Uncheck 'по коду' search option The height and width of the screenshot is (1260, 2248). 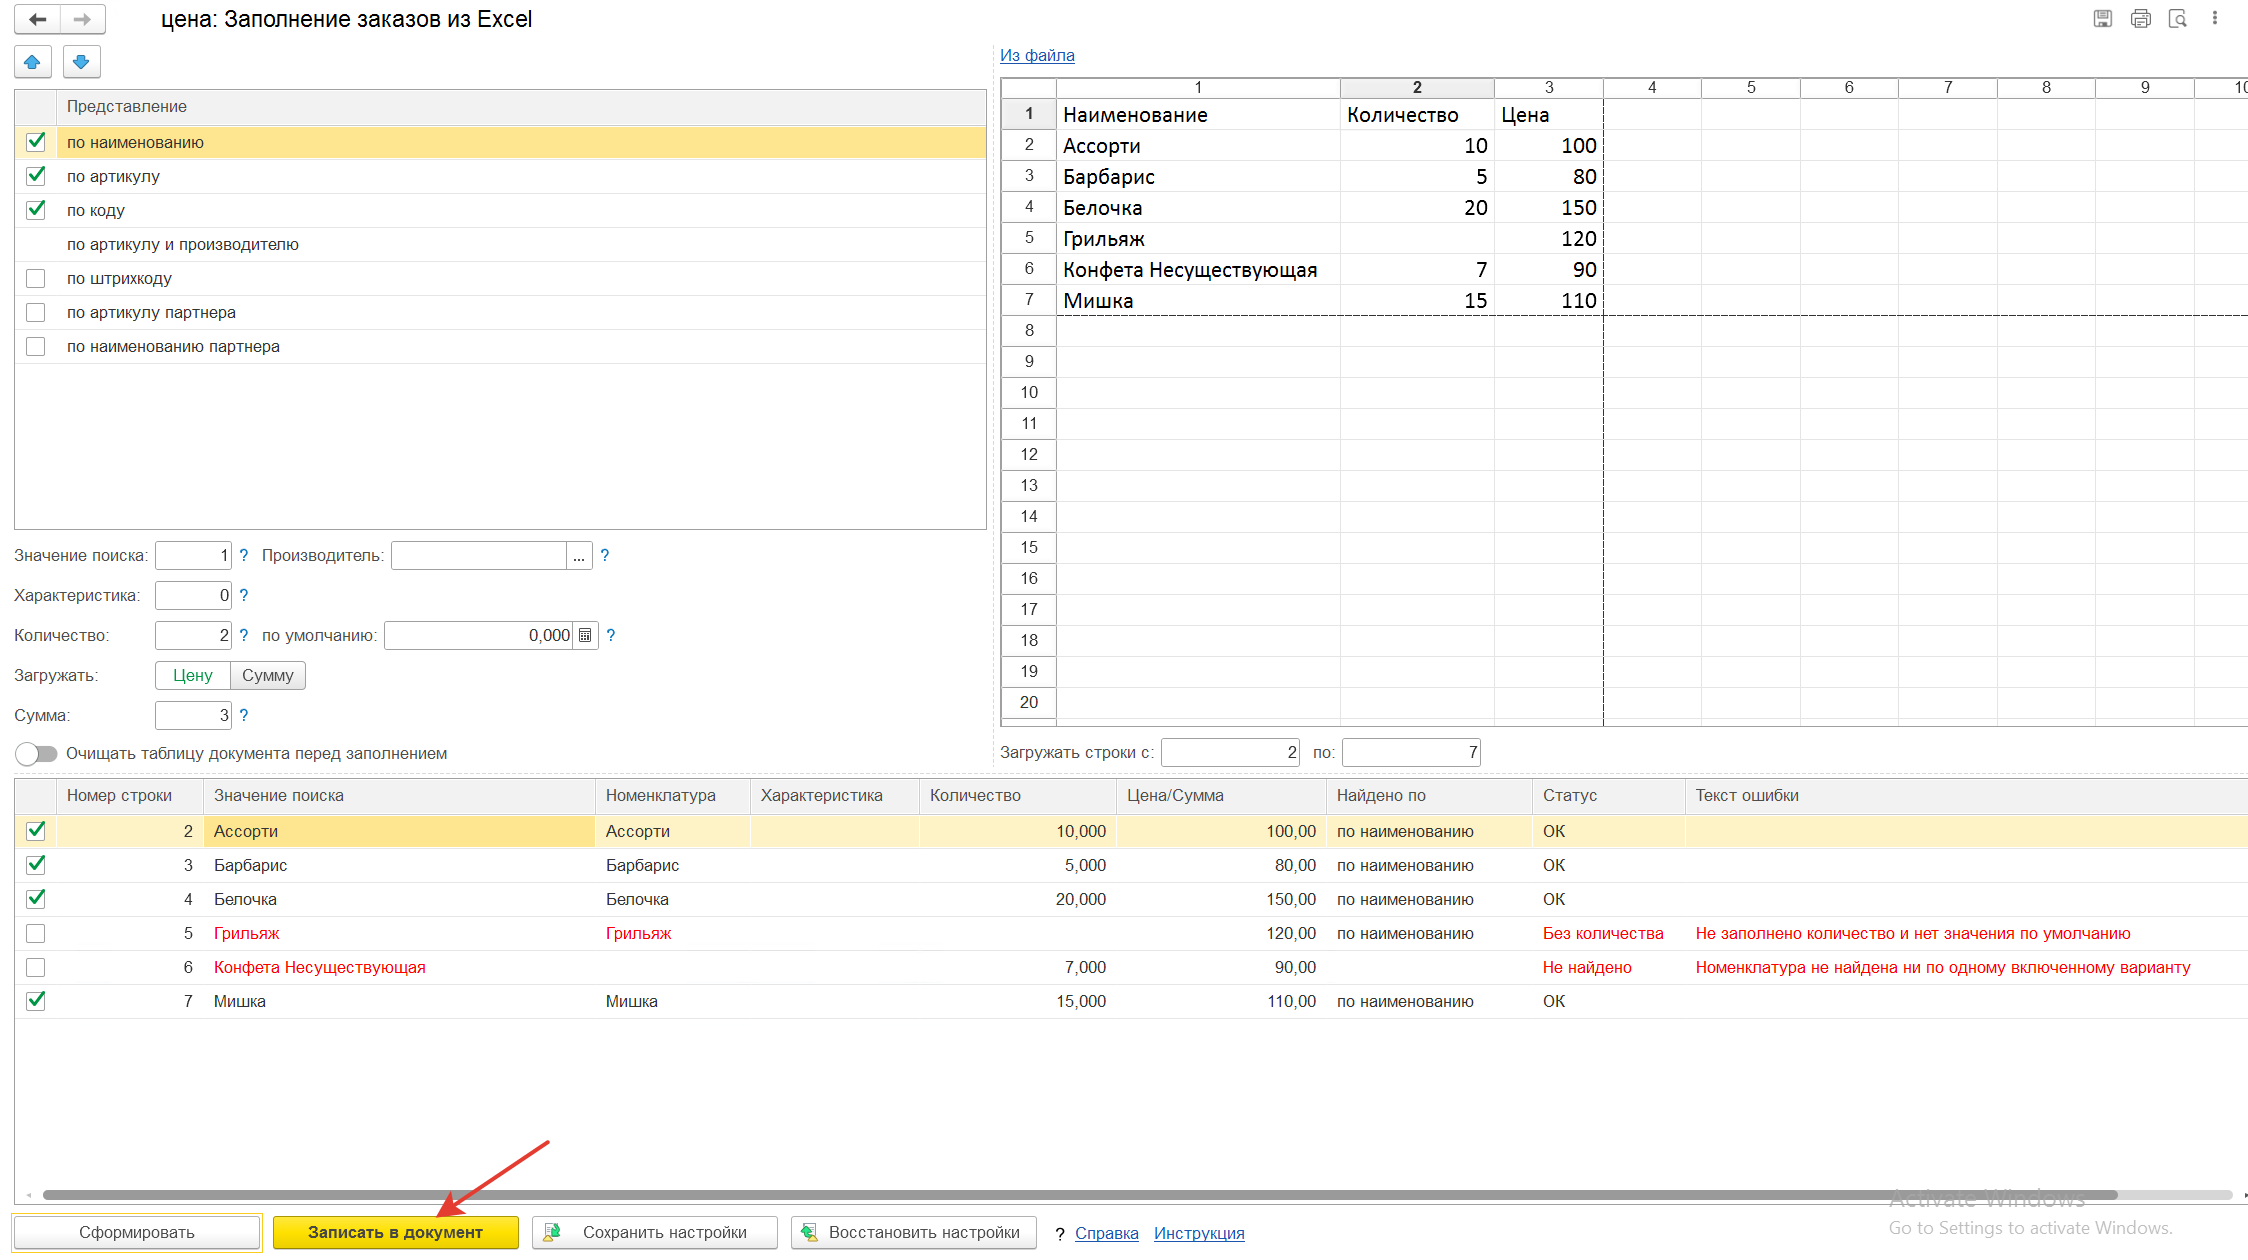pyautogui.click(x=36, y=210)
